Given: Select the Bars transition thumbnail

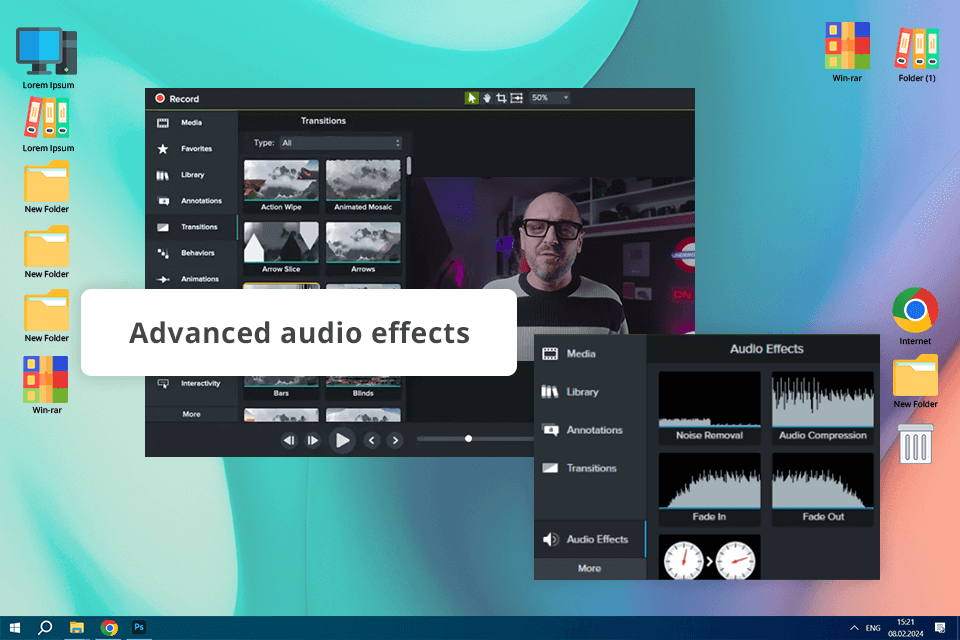Looking at the screenshot, I should tap(281, 388).
